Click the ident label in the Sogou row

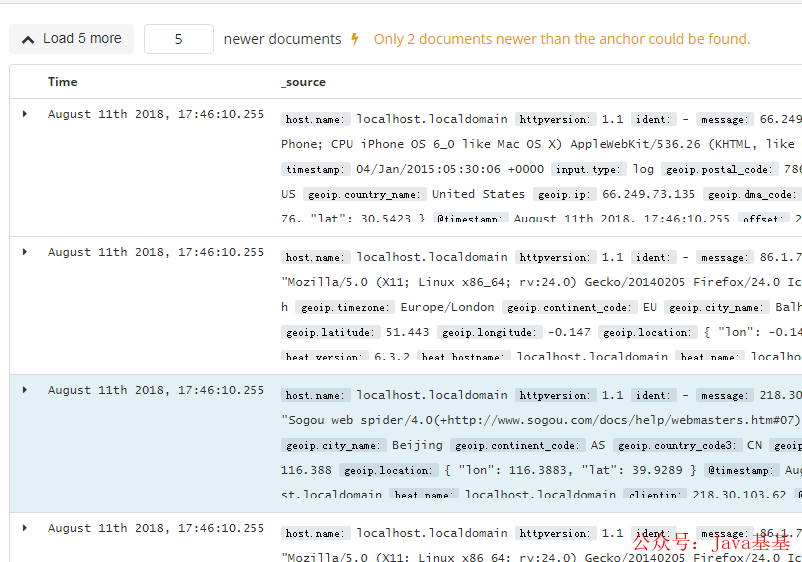click(x=653, y=395)
